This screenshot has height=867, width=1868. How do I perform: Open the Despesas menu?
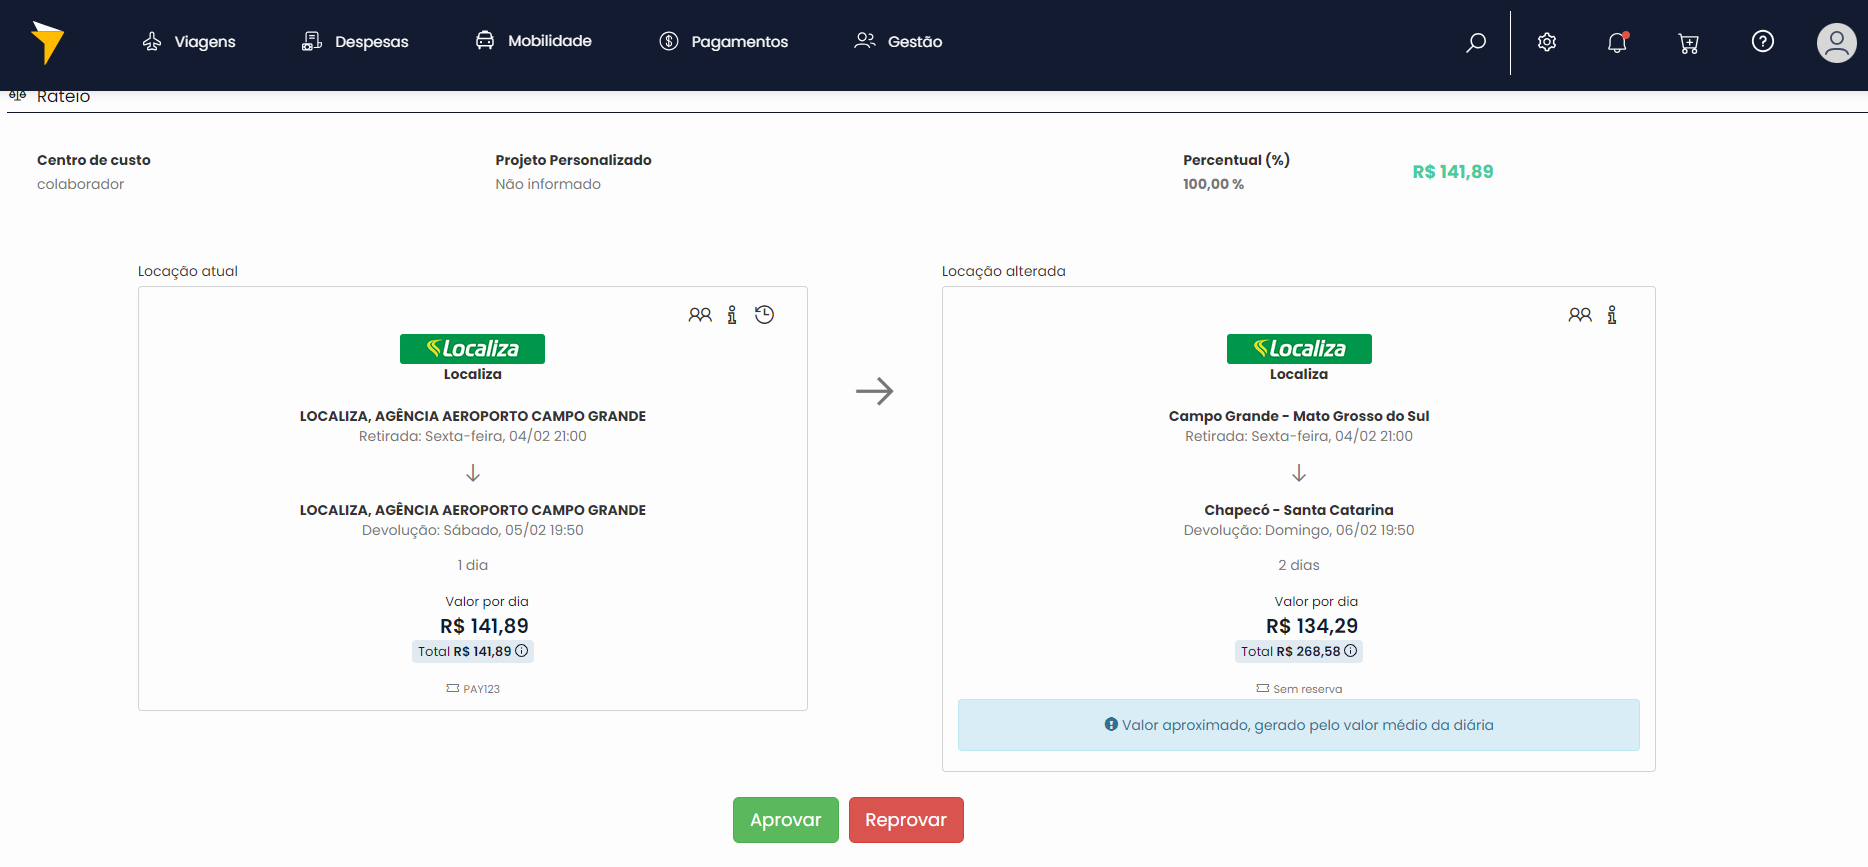pos(355,42)
